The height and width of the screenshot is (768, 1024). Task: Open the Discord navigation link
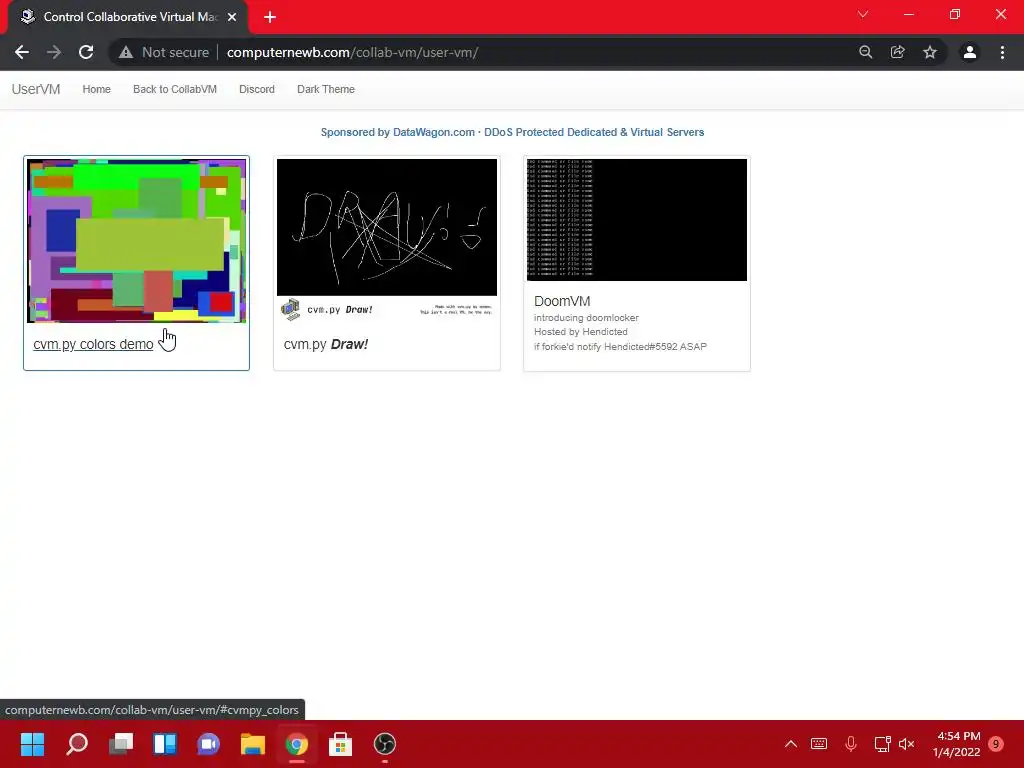pyautogui.click(x=257, y=89)
